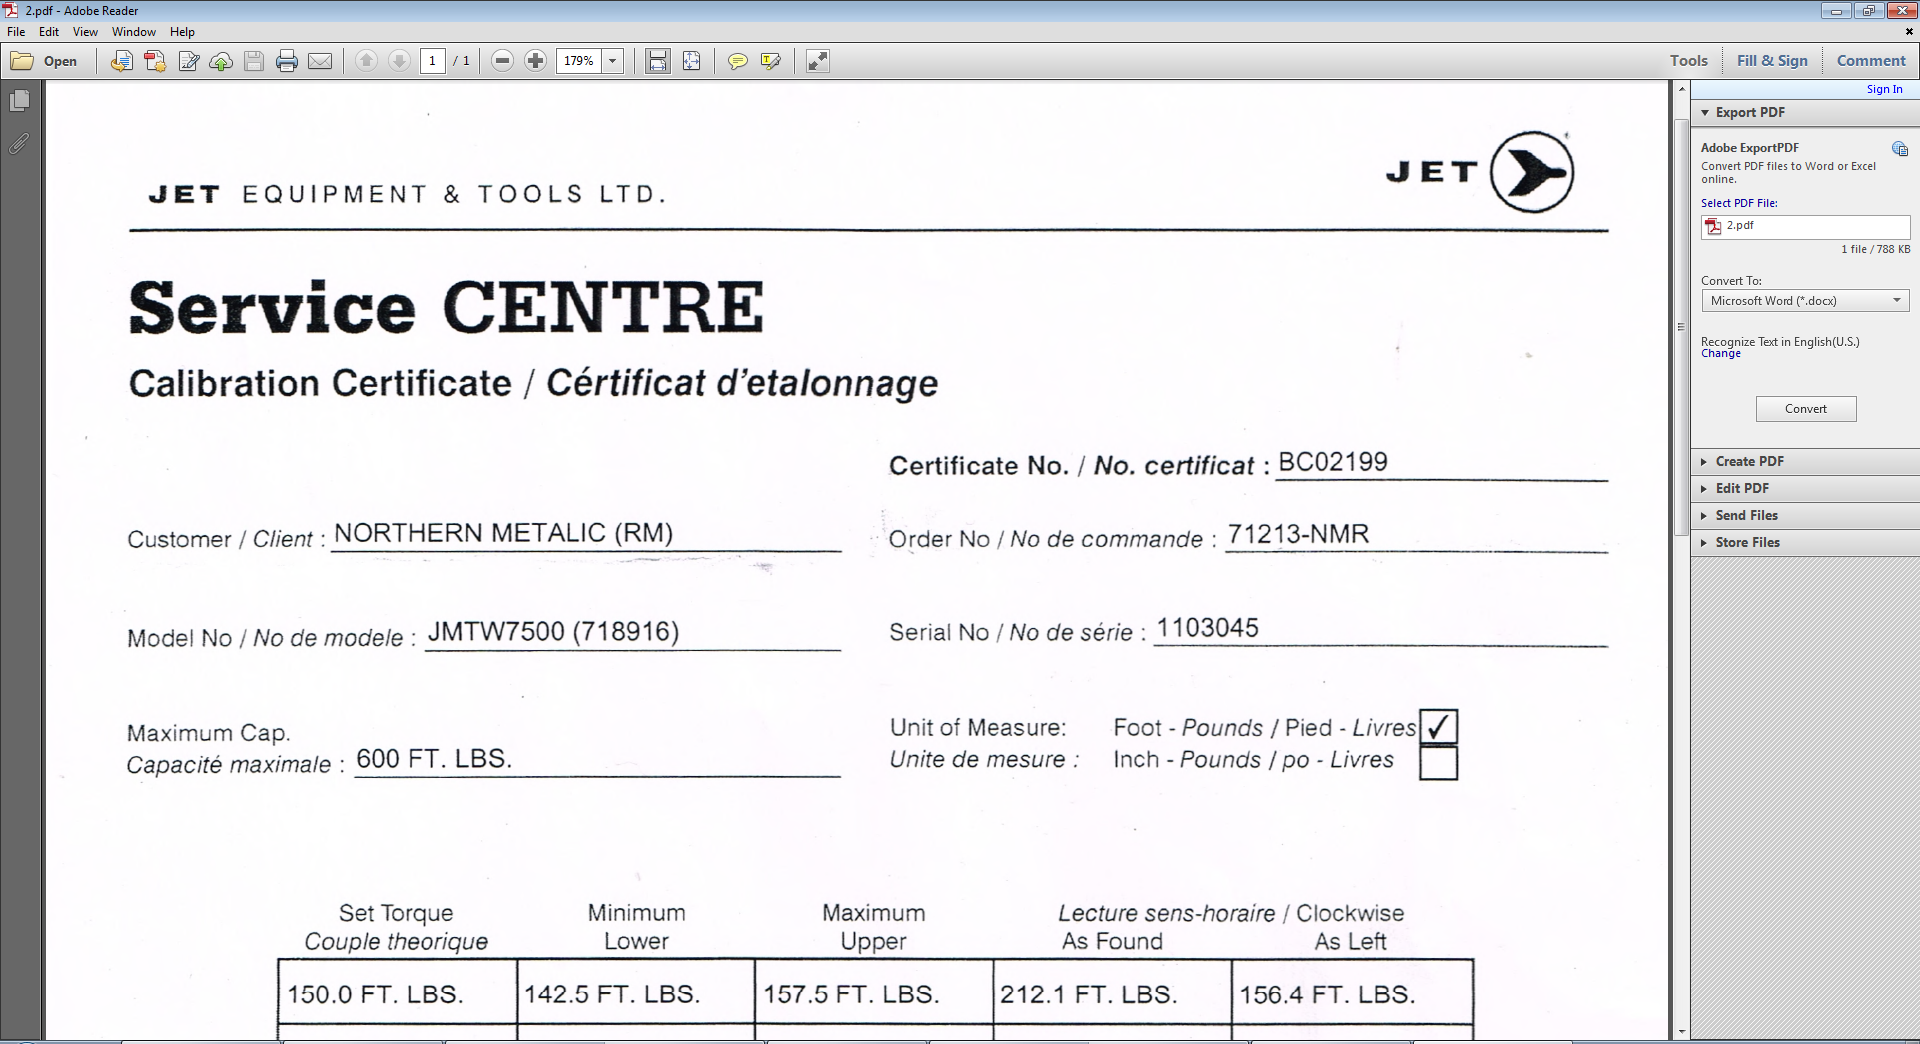Click the Sign In link
The width and height of the screenshot is (1920, 1044).
coord(1884,89)
